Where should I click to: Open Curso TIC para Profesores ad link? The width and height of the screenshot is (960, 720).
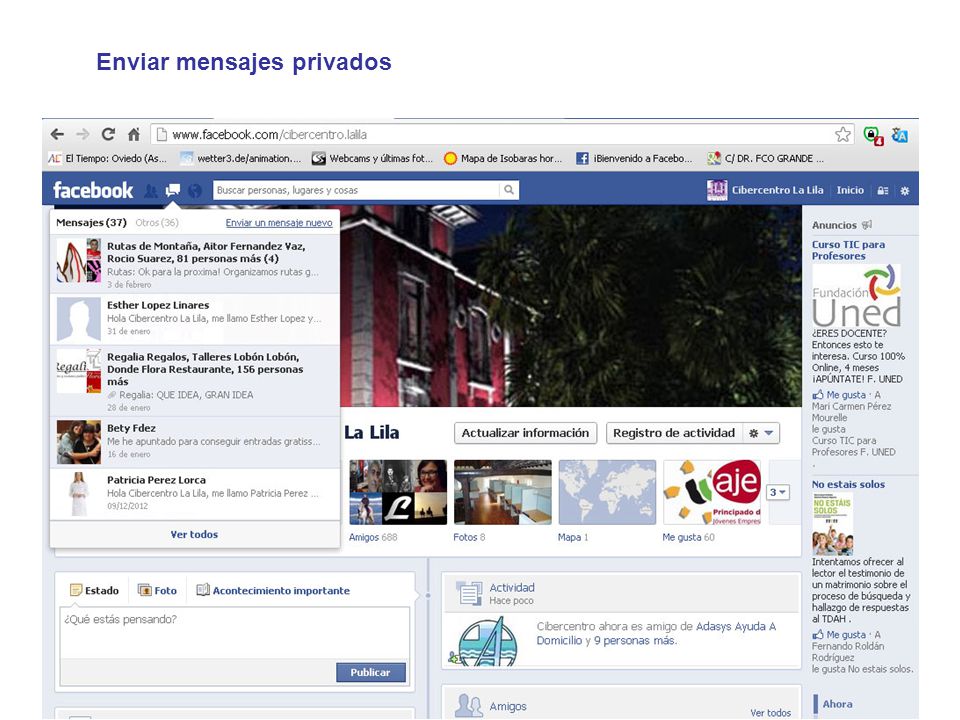point(848,250)
